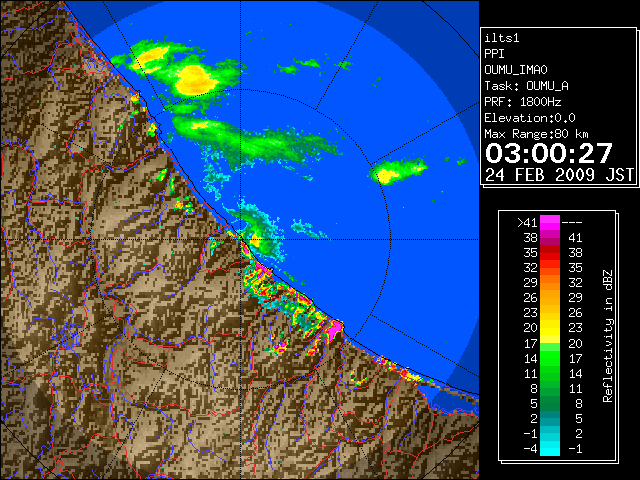
Task: Pick the cyan swatch at the scale bottom
Action: coord(550,449)
